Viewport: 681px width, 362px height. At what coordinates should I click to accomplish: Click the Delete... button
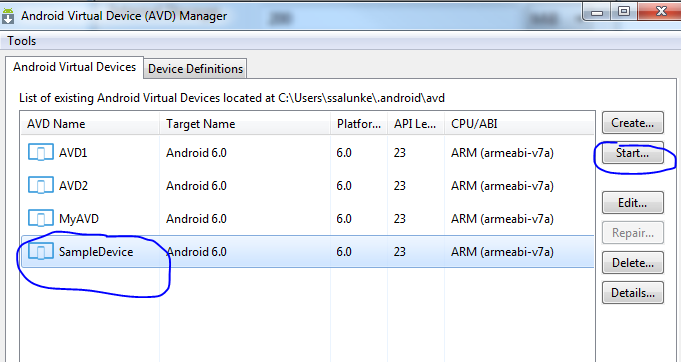[x=632, y=263]
